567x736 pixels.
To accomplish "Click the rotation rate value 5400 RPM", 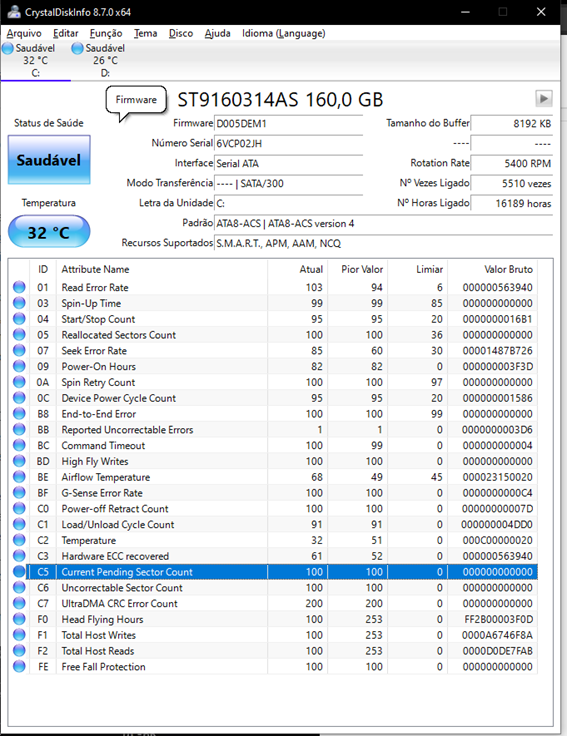I will point(512,163).
